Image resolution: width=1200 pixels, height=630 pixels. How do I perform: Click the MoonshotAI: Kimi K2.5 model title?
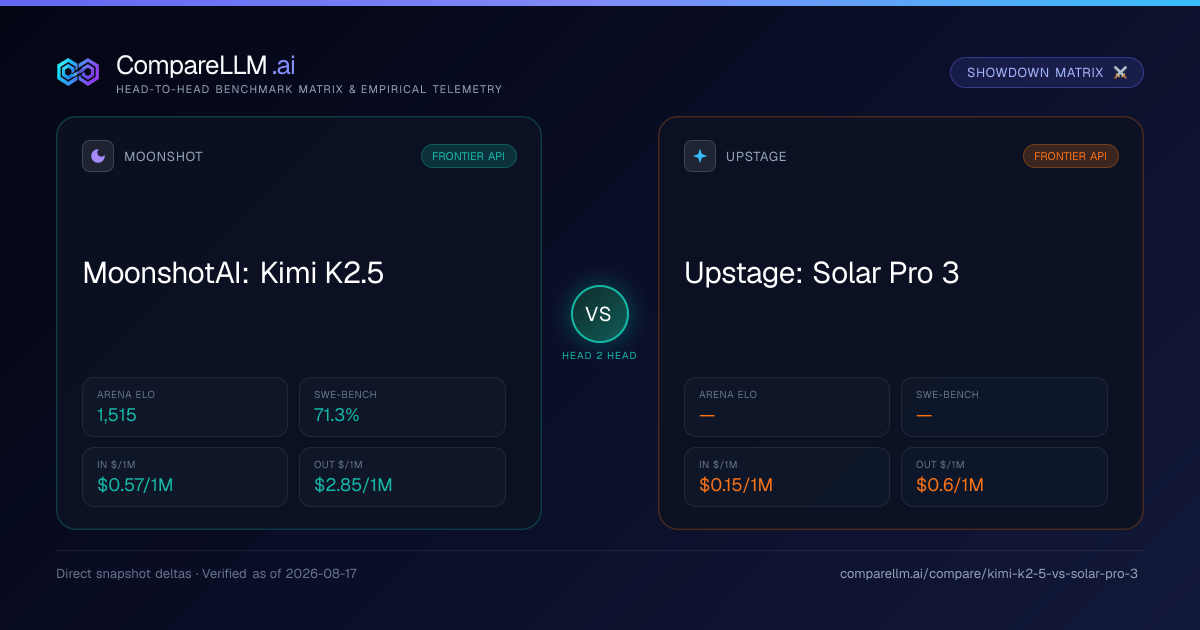233,273
